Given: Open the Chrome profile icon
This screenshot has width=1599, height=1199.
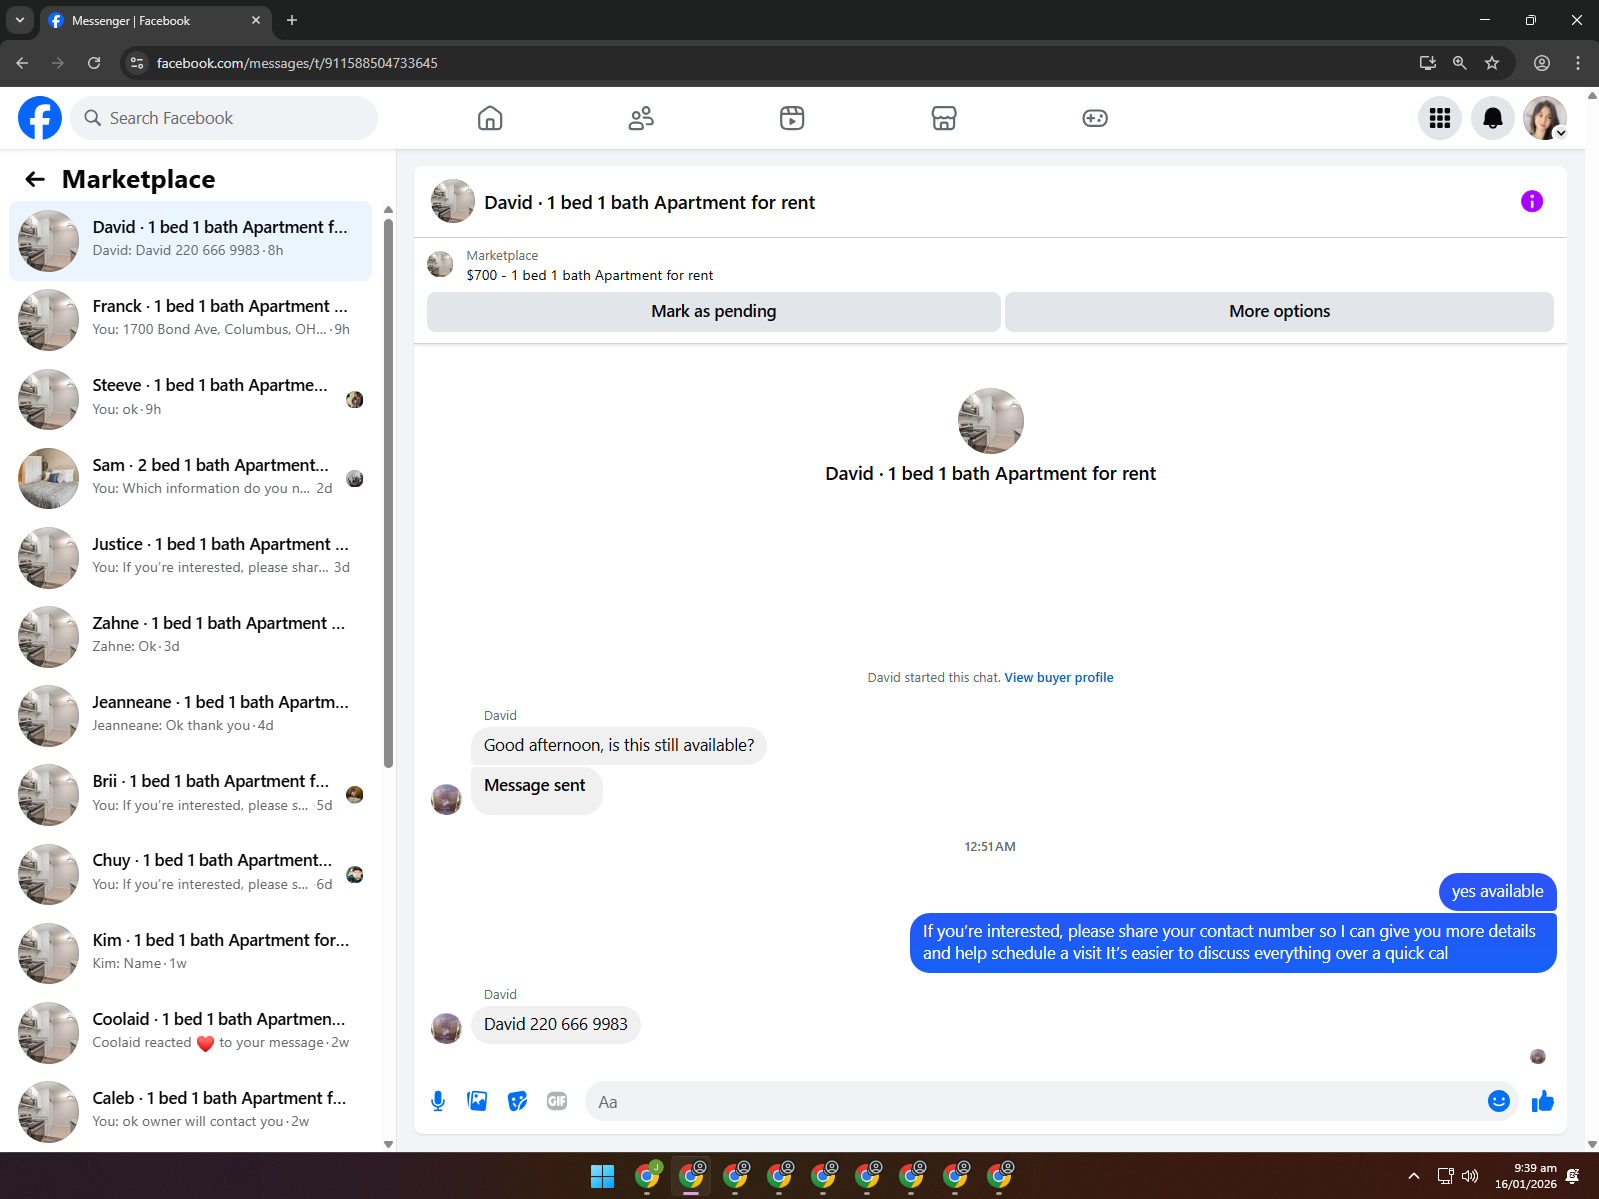Looking at the screenshot, I should 1542,63.
